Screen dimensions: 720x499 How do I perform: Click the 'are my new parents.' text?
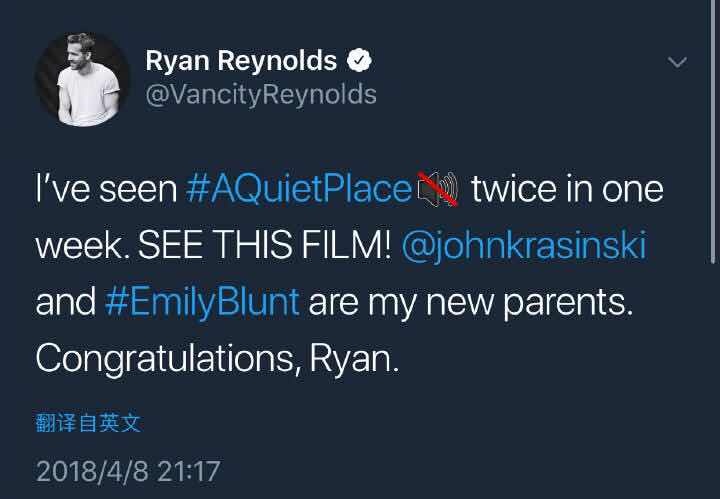pos(471,303)
